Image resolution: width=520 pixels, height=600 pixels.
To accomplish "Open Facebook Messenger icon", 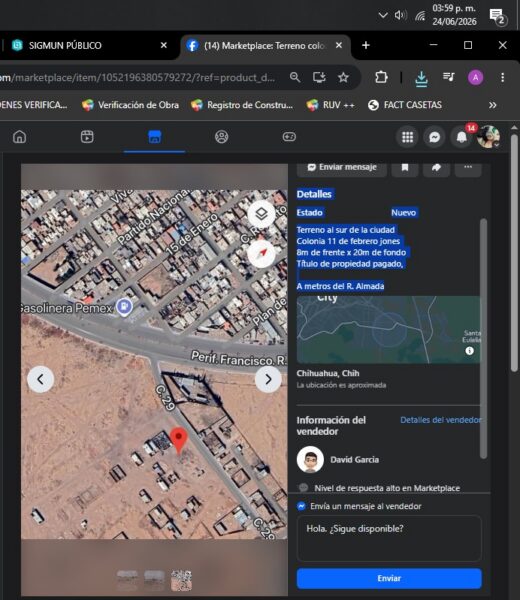I will (x=434, y=137).
